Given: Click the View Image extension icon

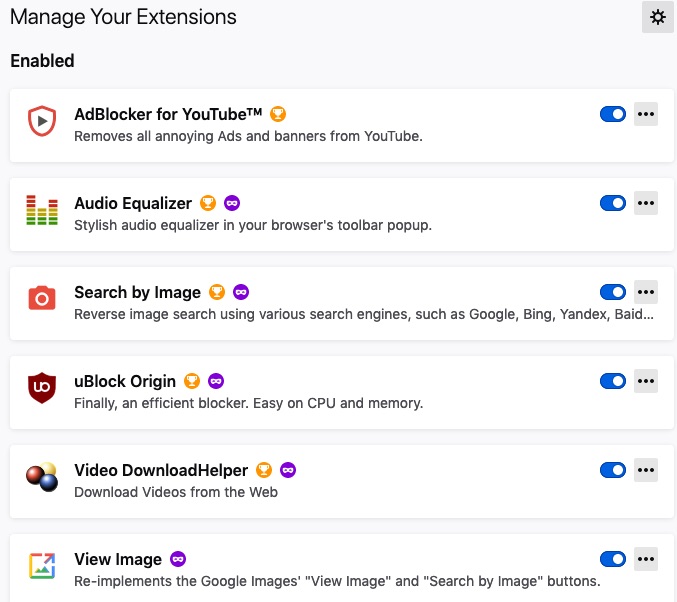Looking at the screenshot, I should 42,566.
